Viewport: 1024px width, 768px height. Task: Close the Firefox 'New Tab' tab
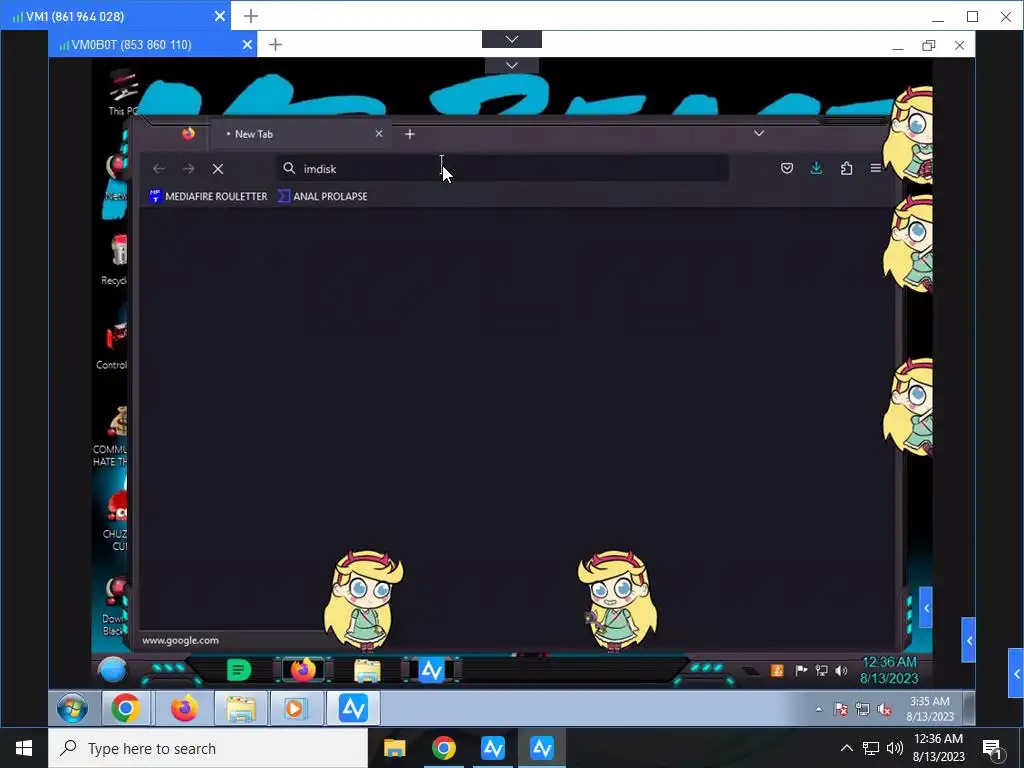(379, 134)
